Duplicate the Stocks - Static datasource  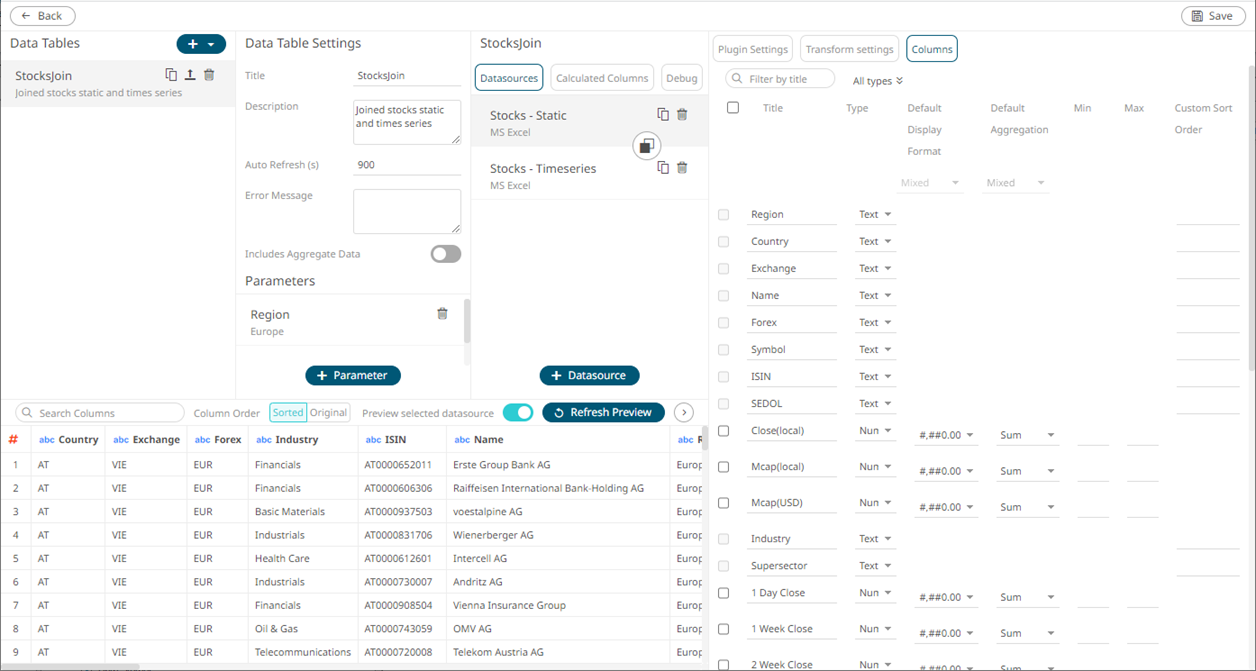click(x=663, y=115)
